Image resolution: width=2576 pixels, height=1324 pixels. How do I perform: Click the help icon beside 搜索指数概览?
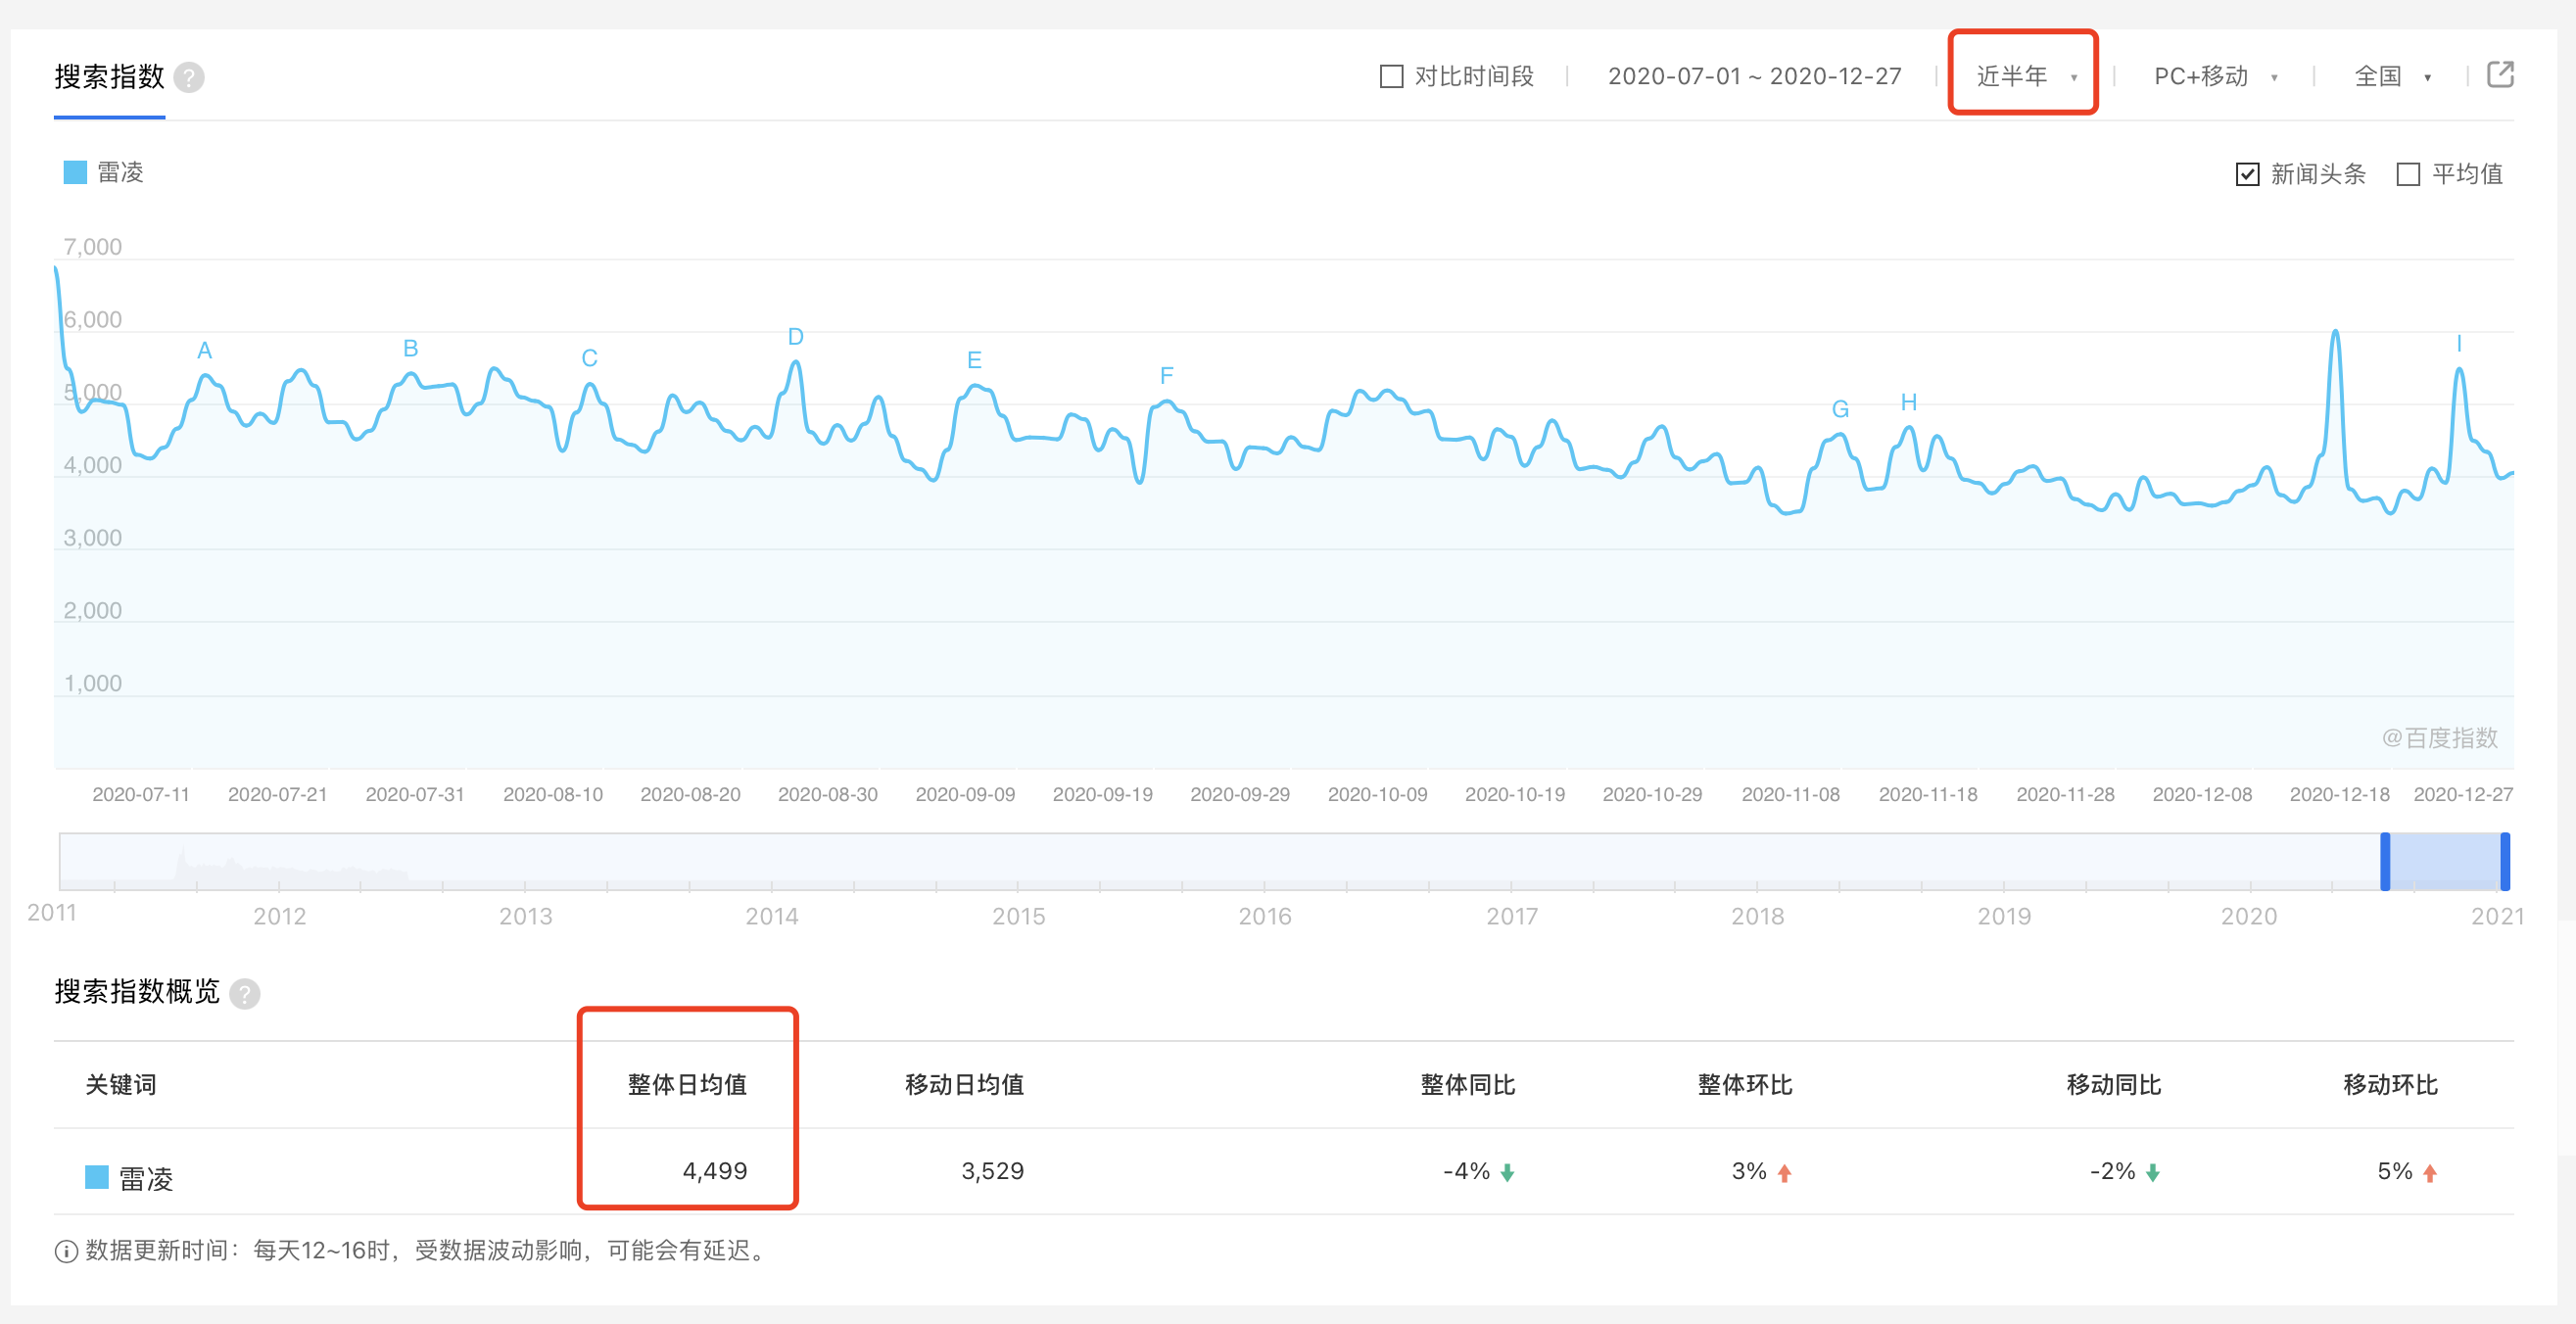pos(245,993)
